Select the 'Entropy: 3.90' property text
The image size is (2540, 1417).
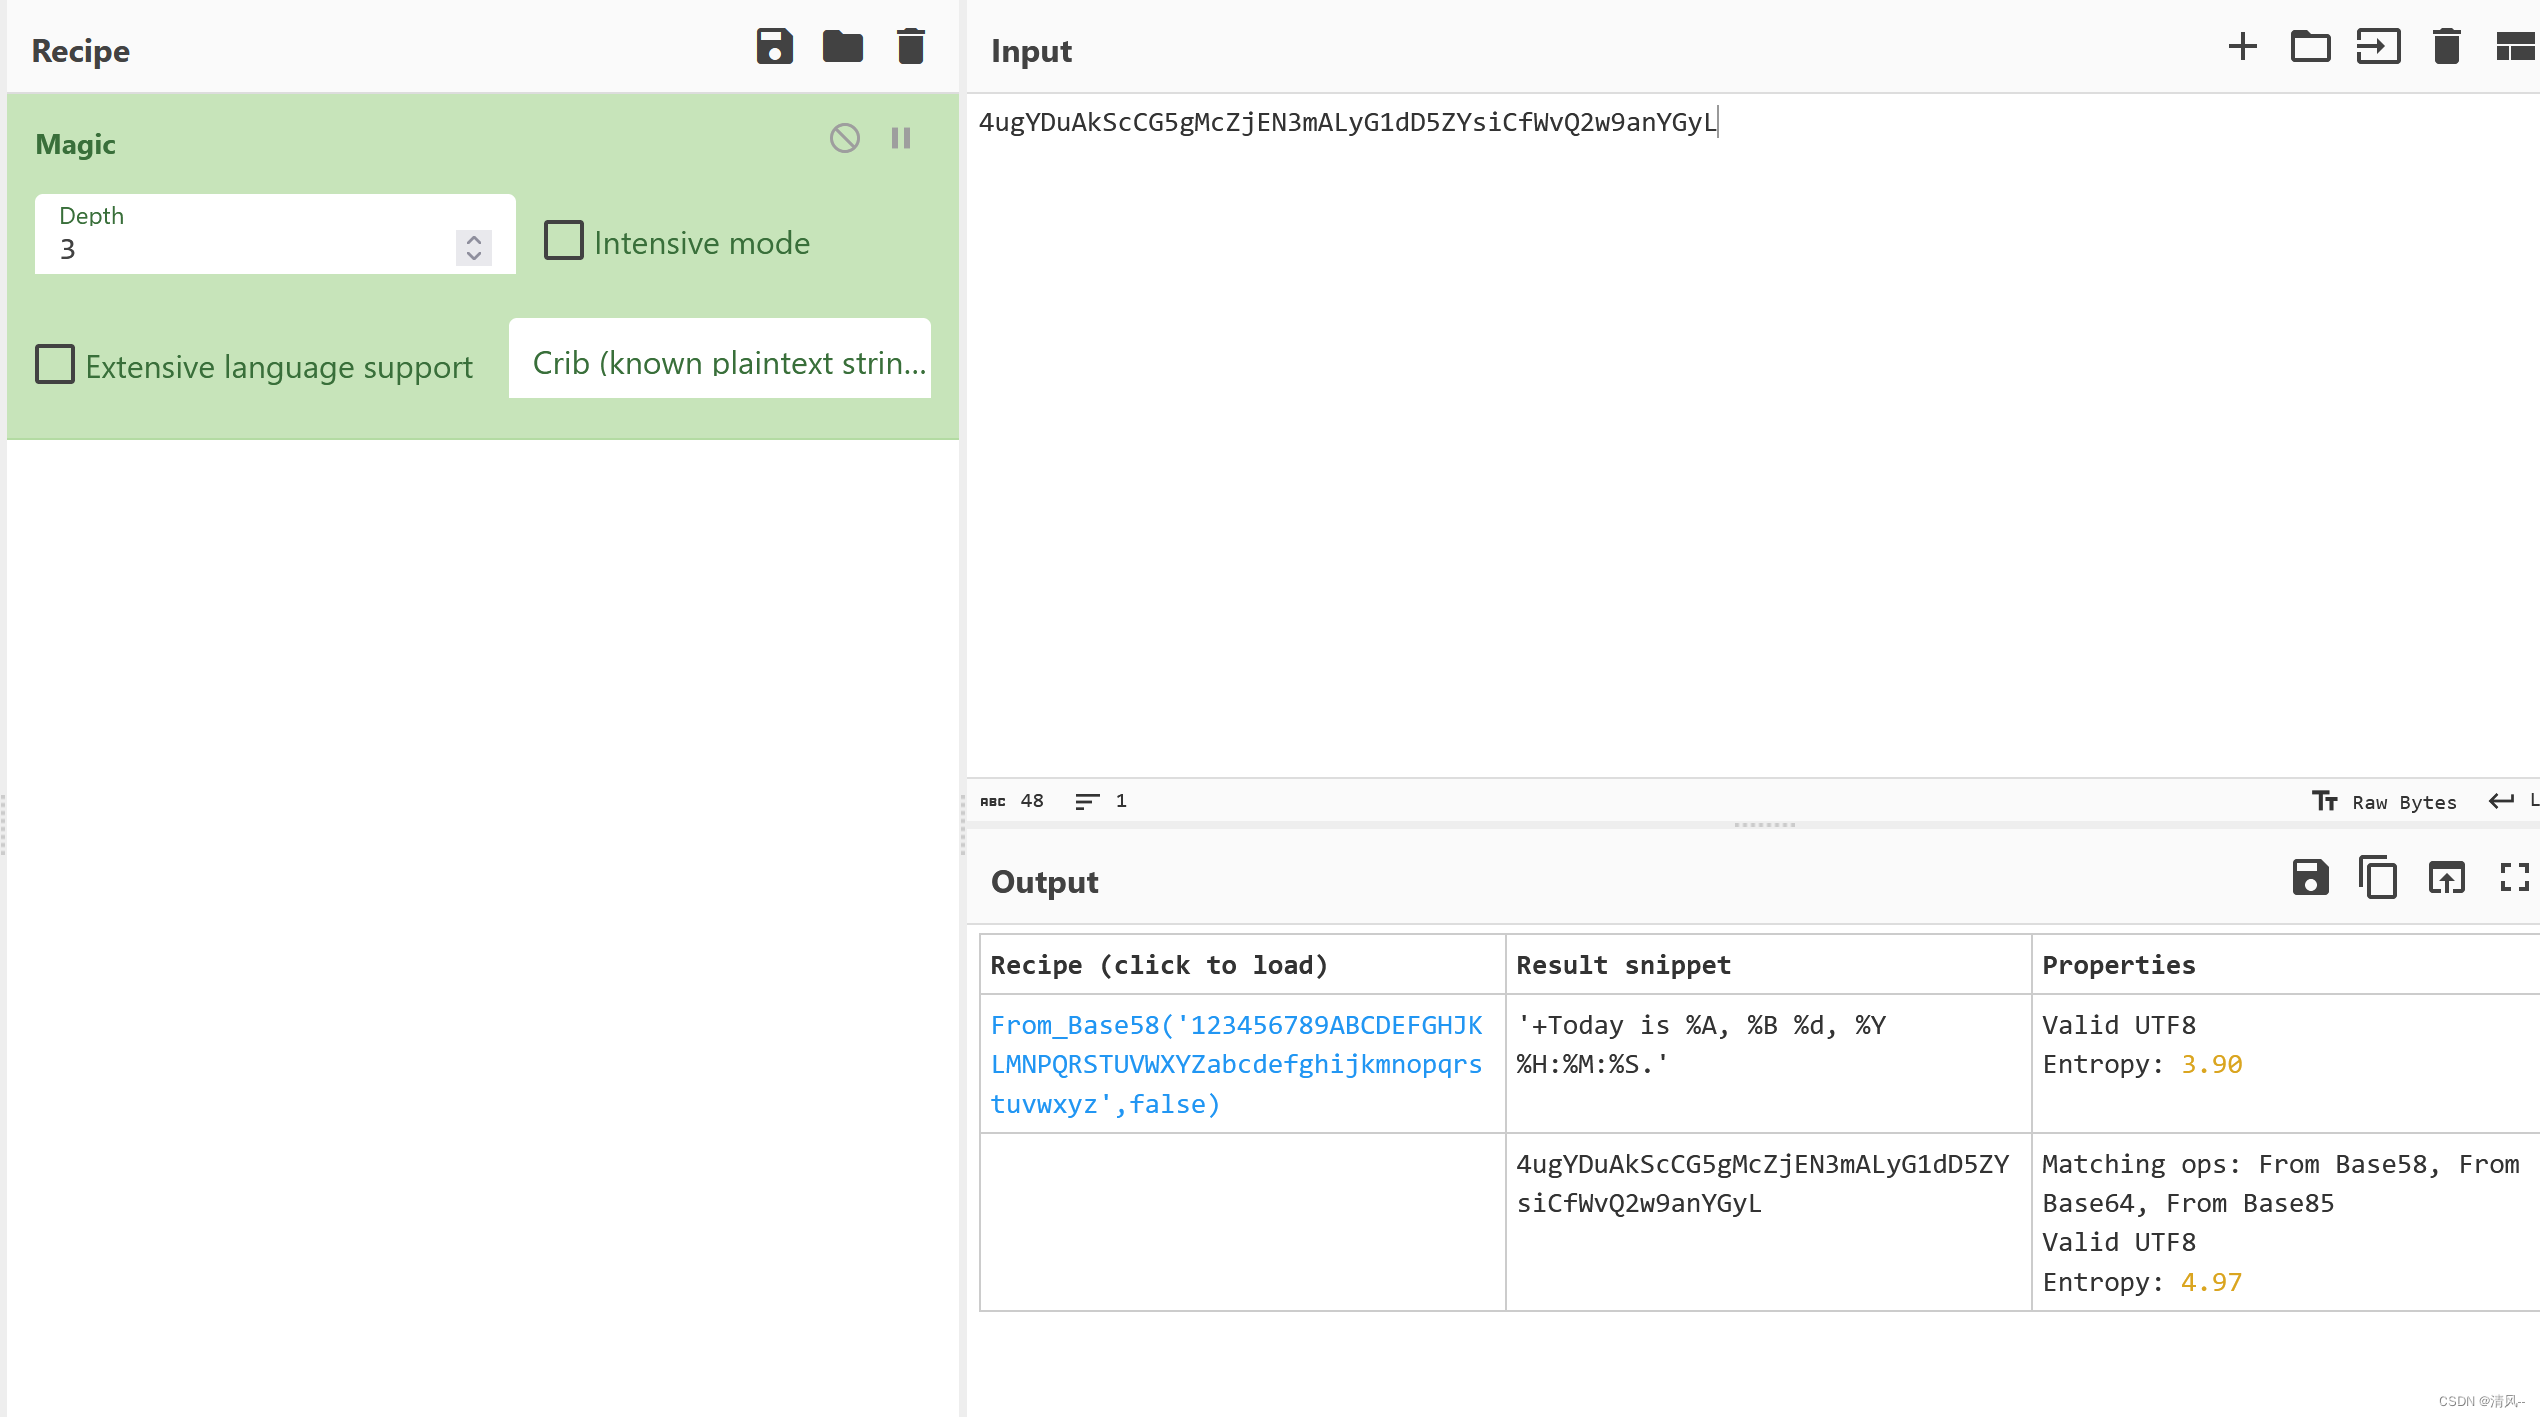[x=2142, y=1064]
